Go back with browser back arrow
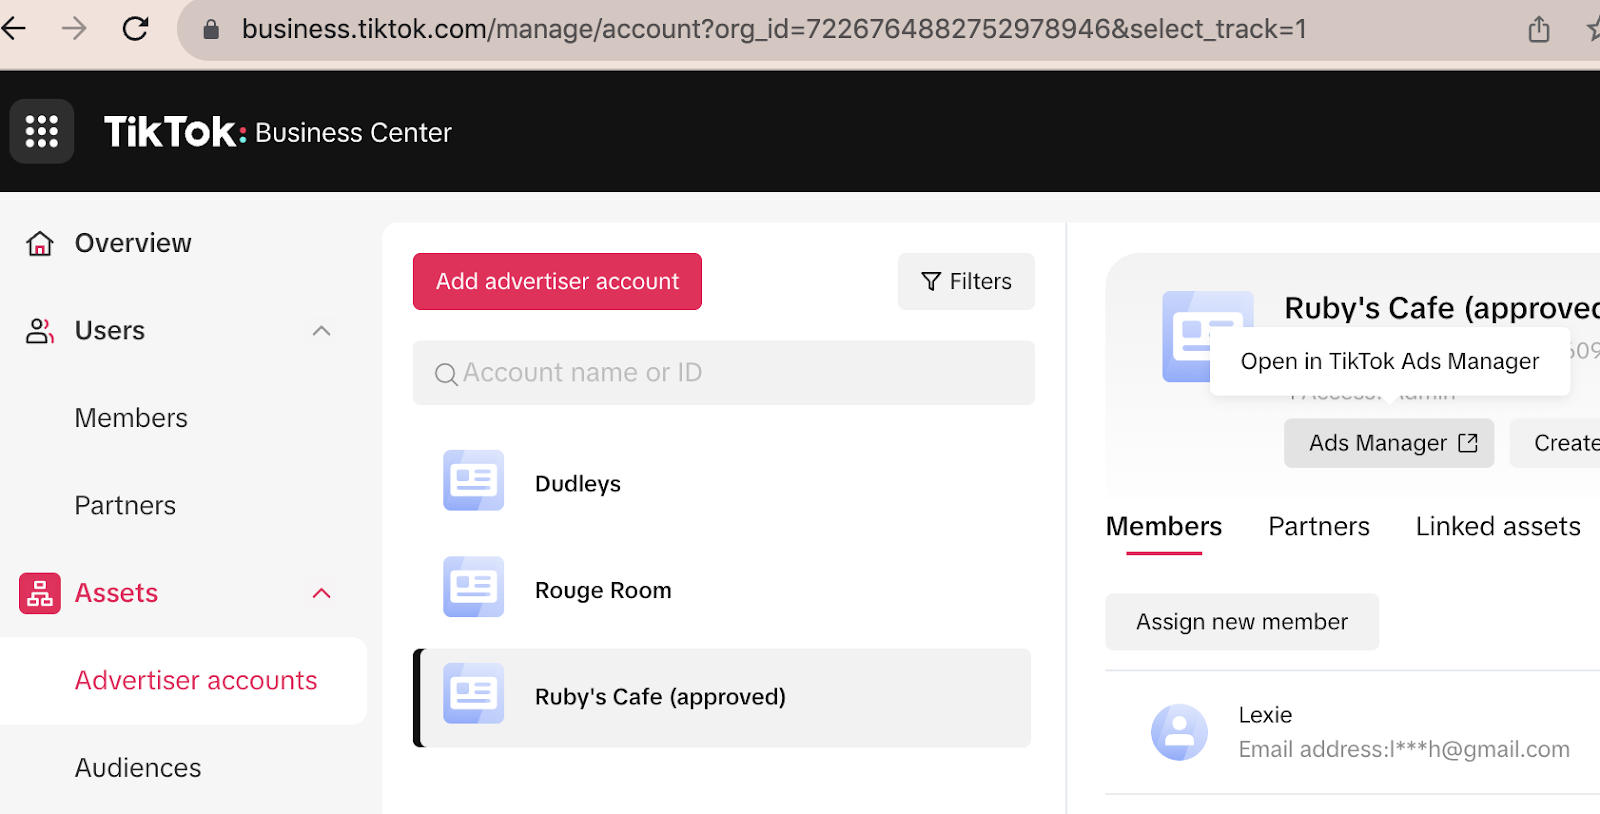This screenshot has width=1600, height=814. click(14, 29)
